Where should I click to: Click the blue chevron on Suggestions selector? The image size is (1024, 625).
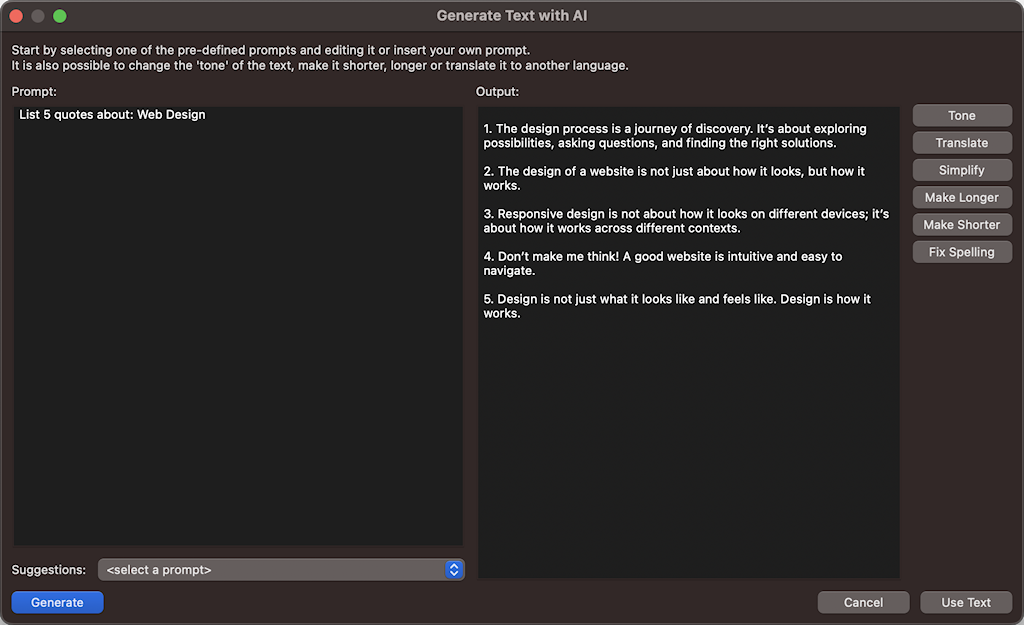pyautogui.click(x=454, y=570)
